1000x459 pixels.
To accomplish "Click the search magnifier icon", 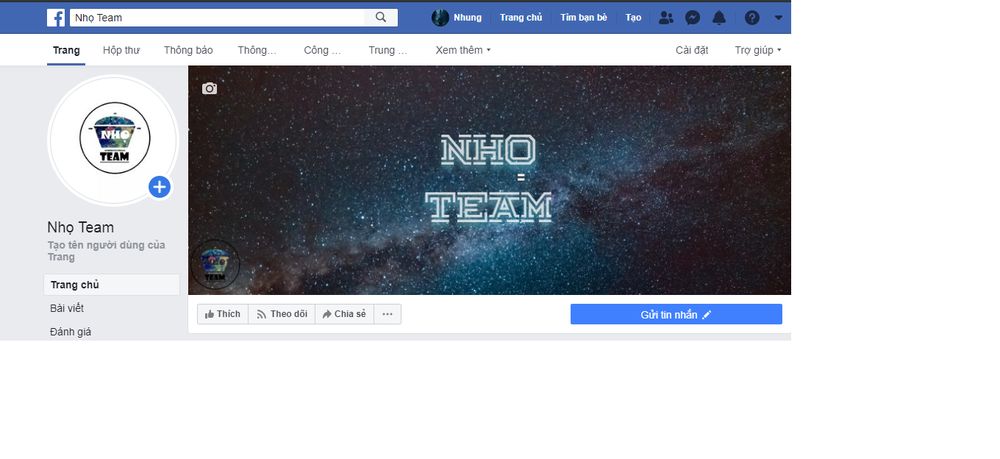I will click(381, 17).
